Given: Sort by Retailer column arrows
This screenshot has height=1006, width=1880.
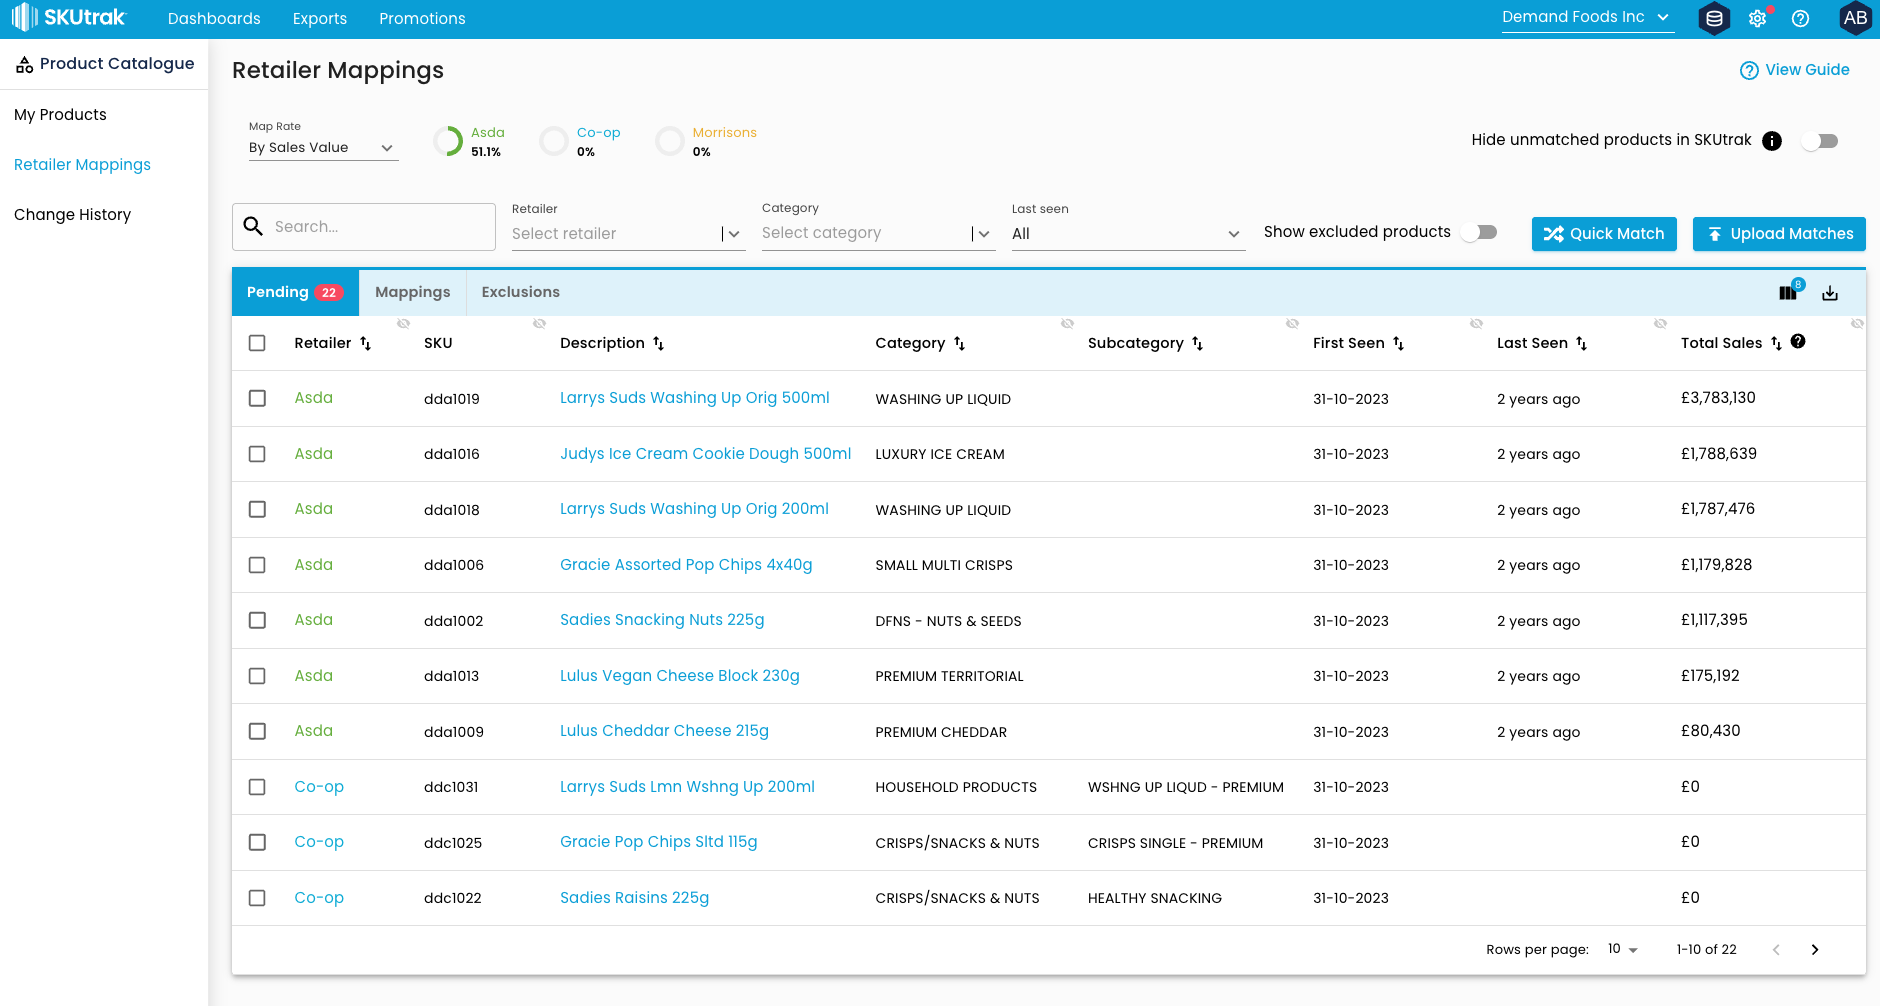Looking at the screenshot, I should [x=365, y=343].
